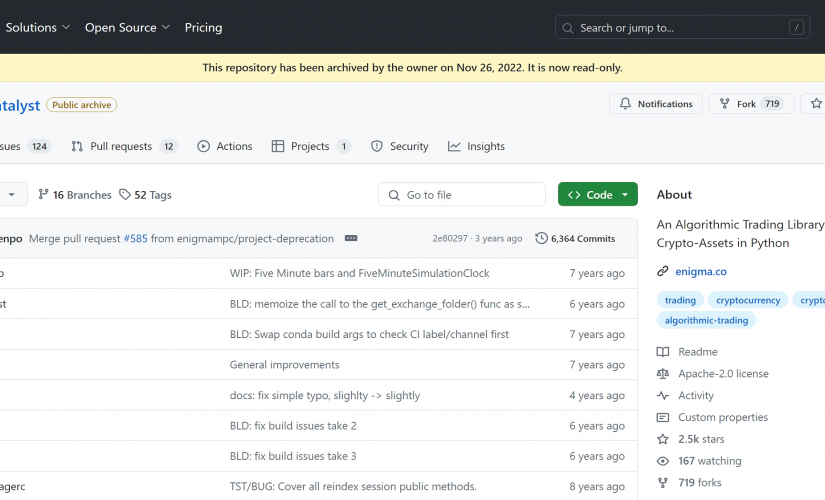
Task: Click the bell icon in Notifications
Action: point(625,104)
